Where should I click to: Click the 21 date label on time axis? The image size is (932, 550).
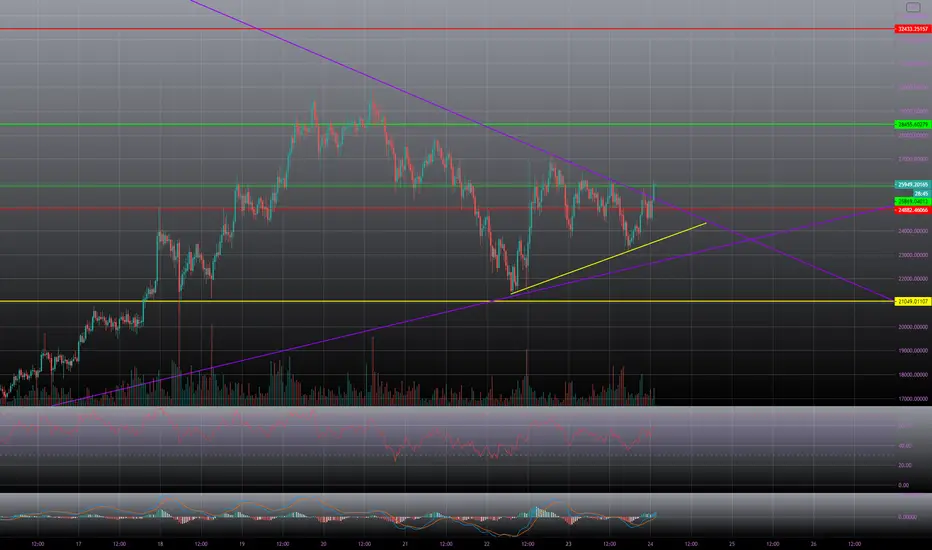coord(405,543)
